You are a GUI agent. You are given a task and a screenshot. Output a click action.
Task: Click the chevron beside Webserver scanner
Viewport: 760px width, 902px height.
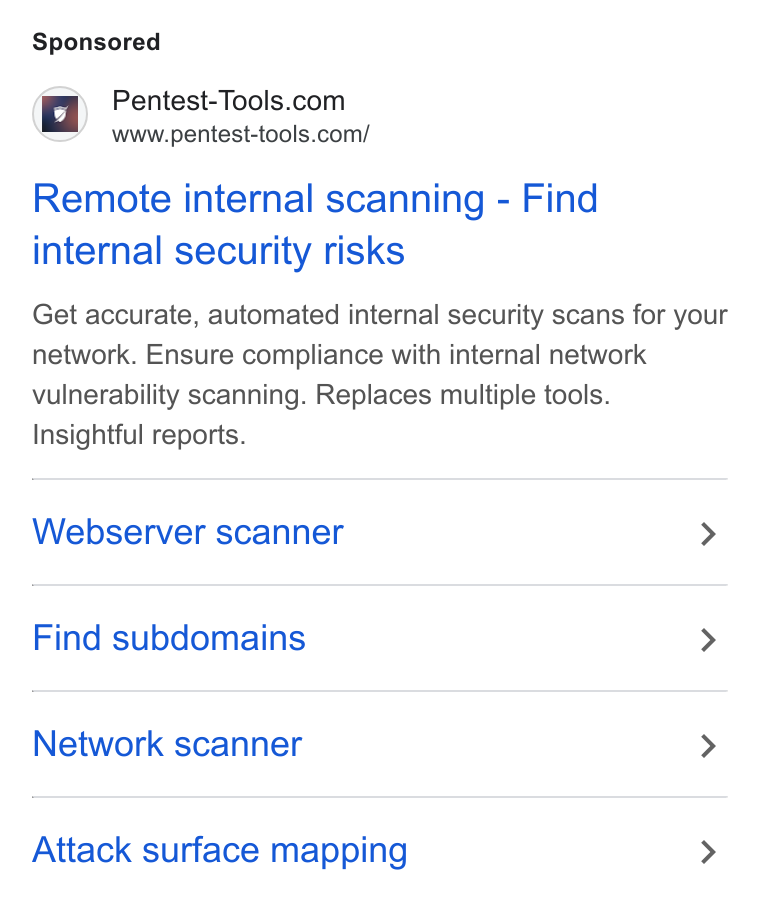[708, 534]
